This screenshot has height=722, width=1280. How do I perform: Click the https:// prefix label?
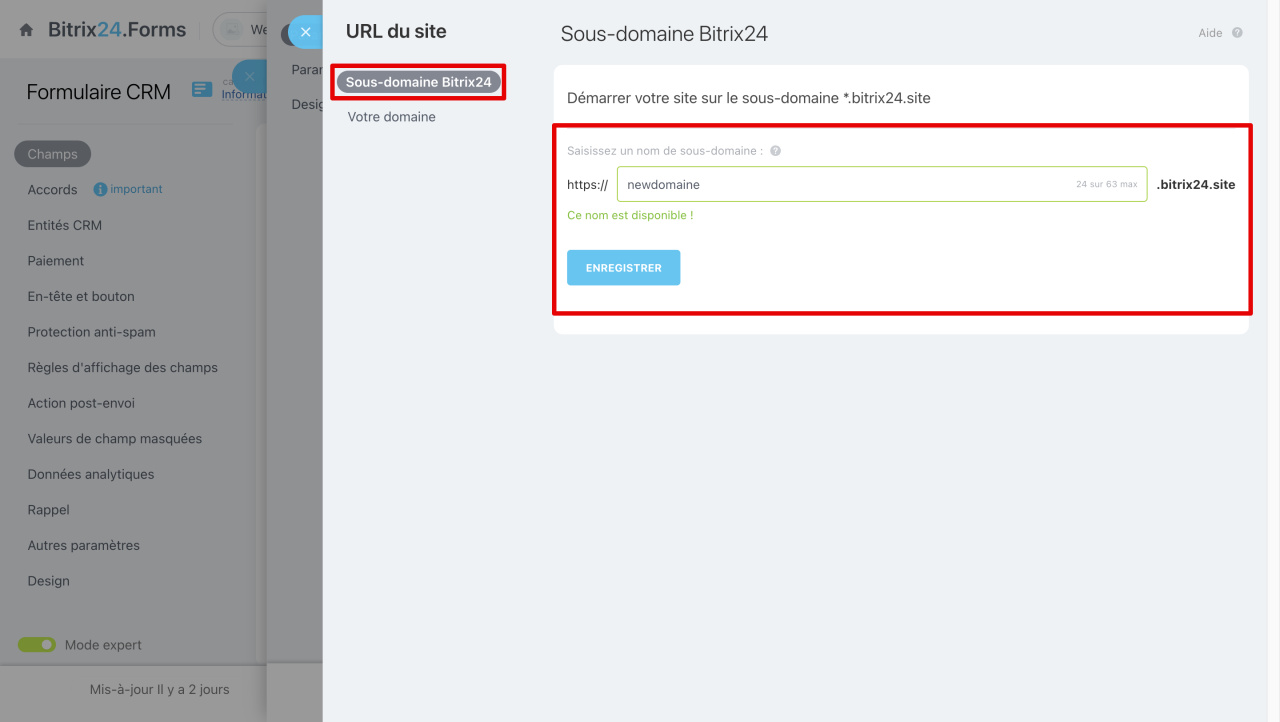coord(587,185)
